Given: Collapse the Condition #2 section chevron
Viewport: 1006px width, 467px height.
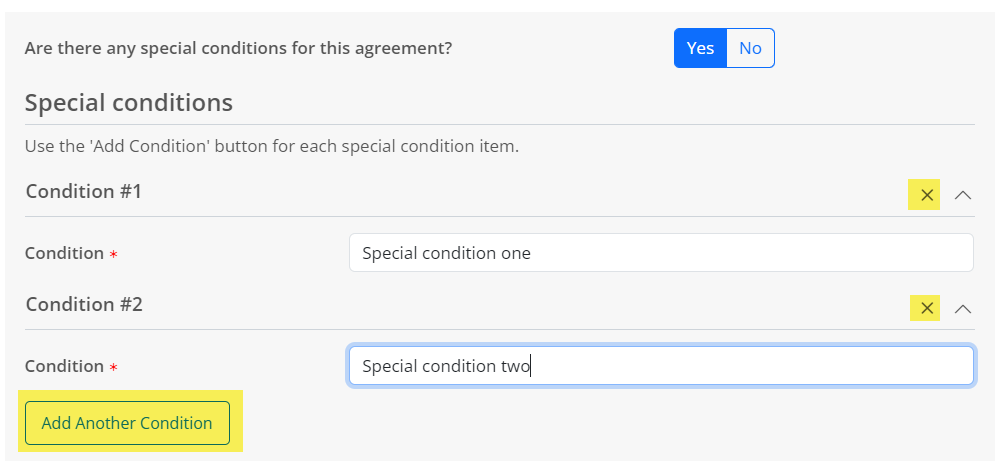Looking at the screenshot, I should [963, 308].
